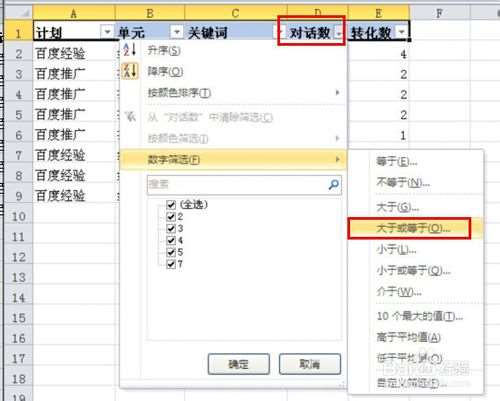
Task: Click the select-all corner of the sheet
Action: pyautogui.click(x=18, y=12)
